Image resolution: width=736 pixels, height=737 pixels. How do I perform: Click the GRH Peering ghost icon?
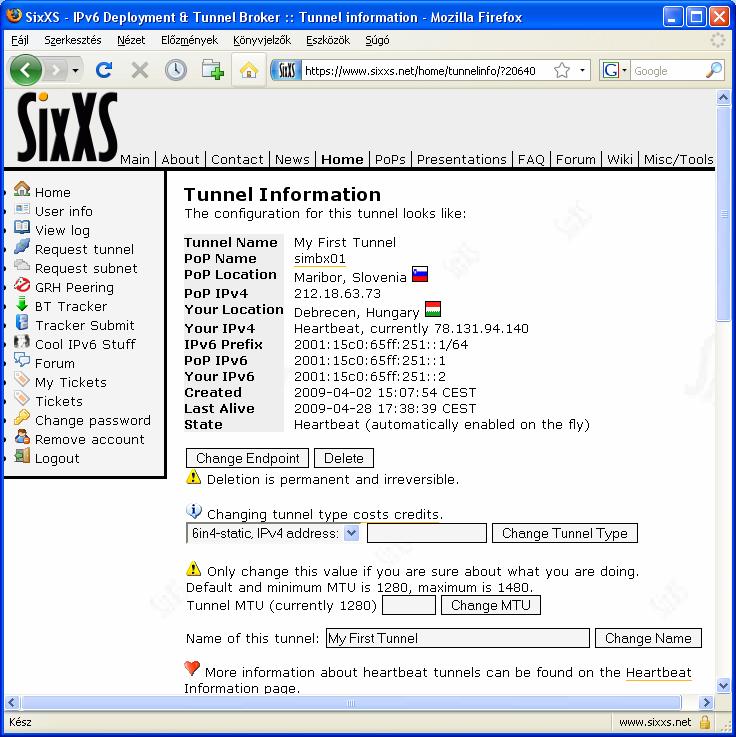(22, 284)
